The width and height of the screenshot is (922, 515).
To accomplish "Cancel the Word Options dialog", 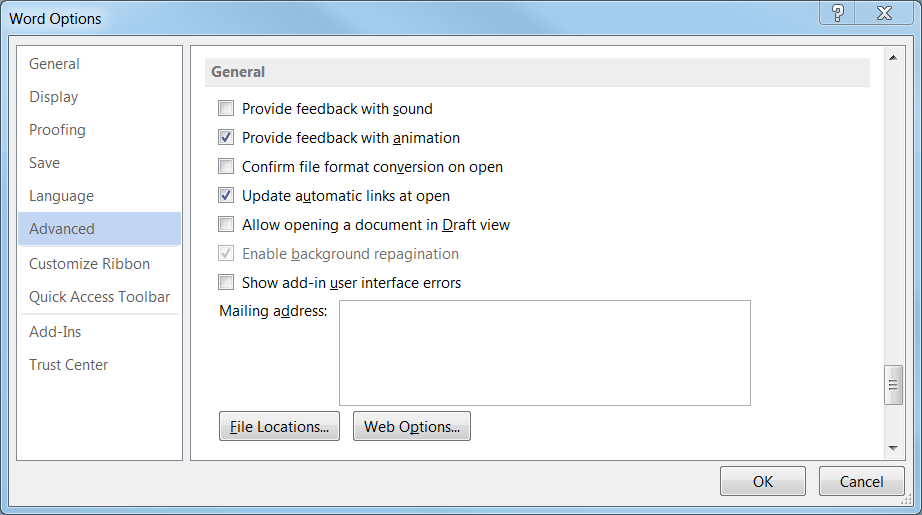I will [x=861, y=481].
